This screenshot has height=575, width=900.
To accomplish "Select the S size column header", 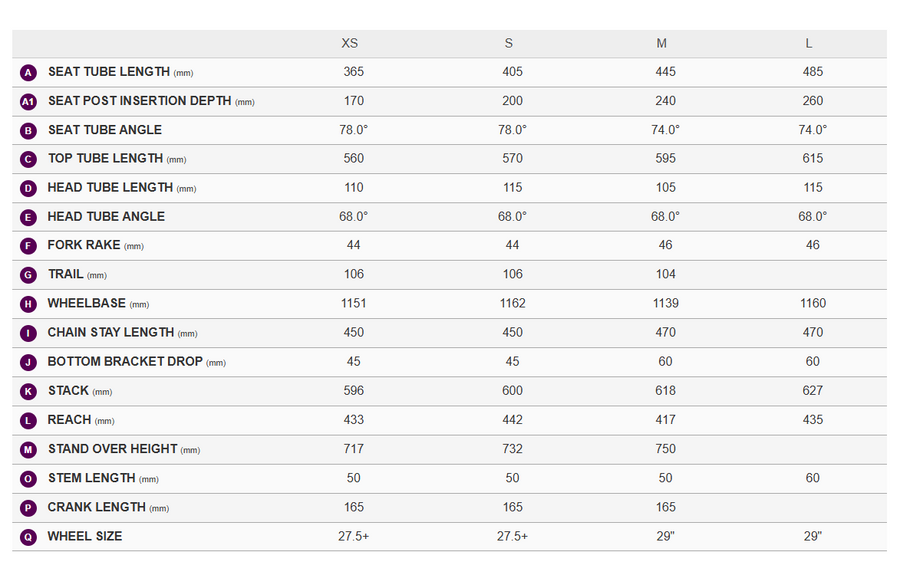I will pyautogui.click(x=509, y=43).
